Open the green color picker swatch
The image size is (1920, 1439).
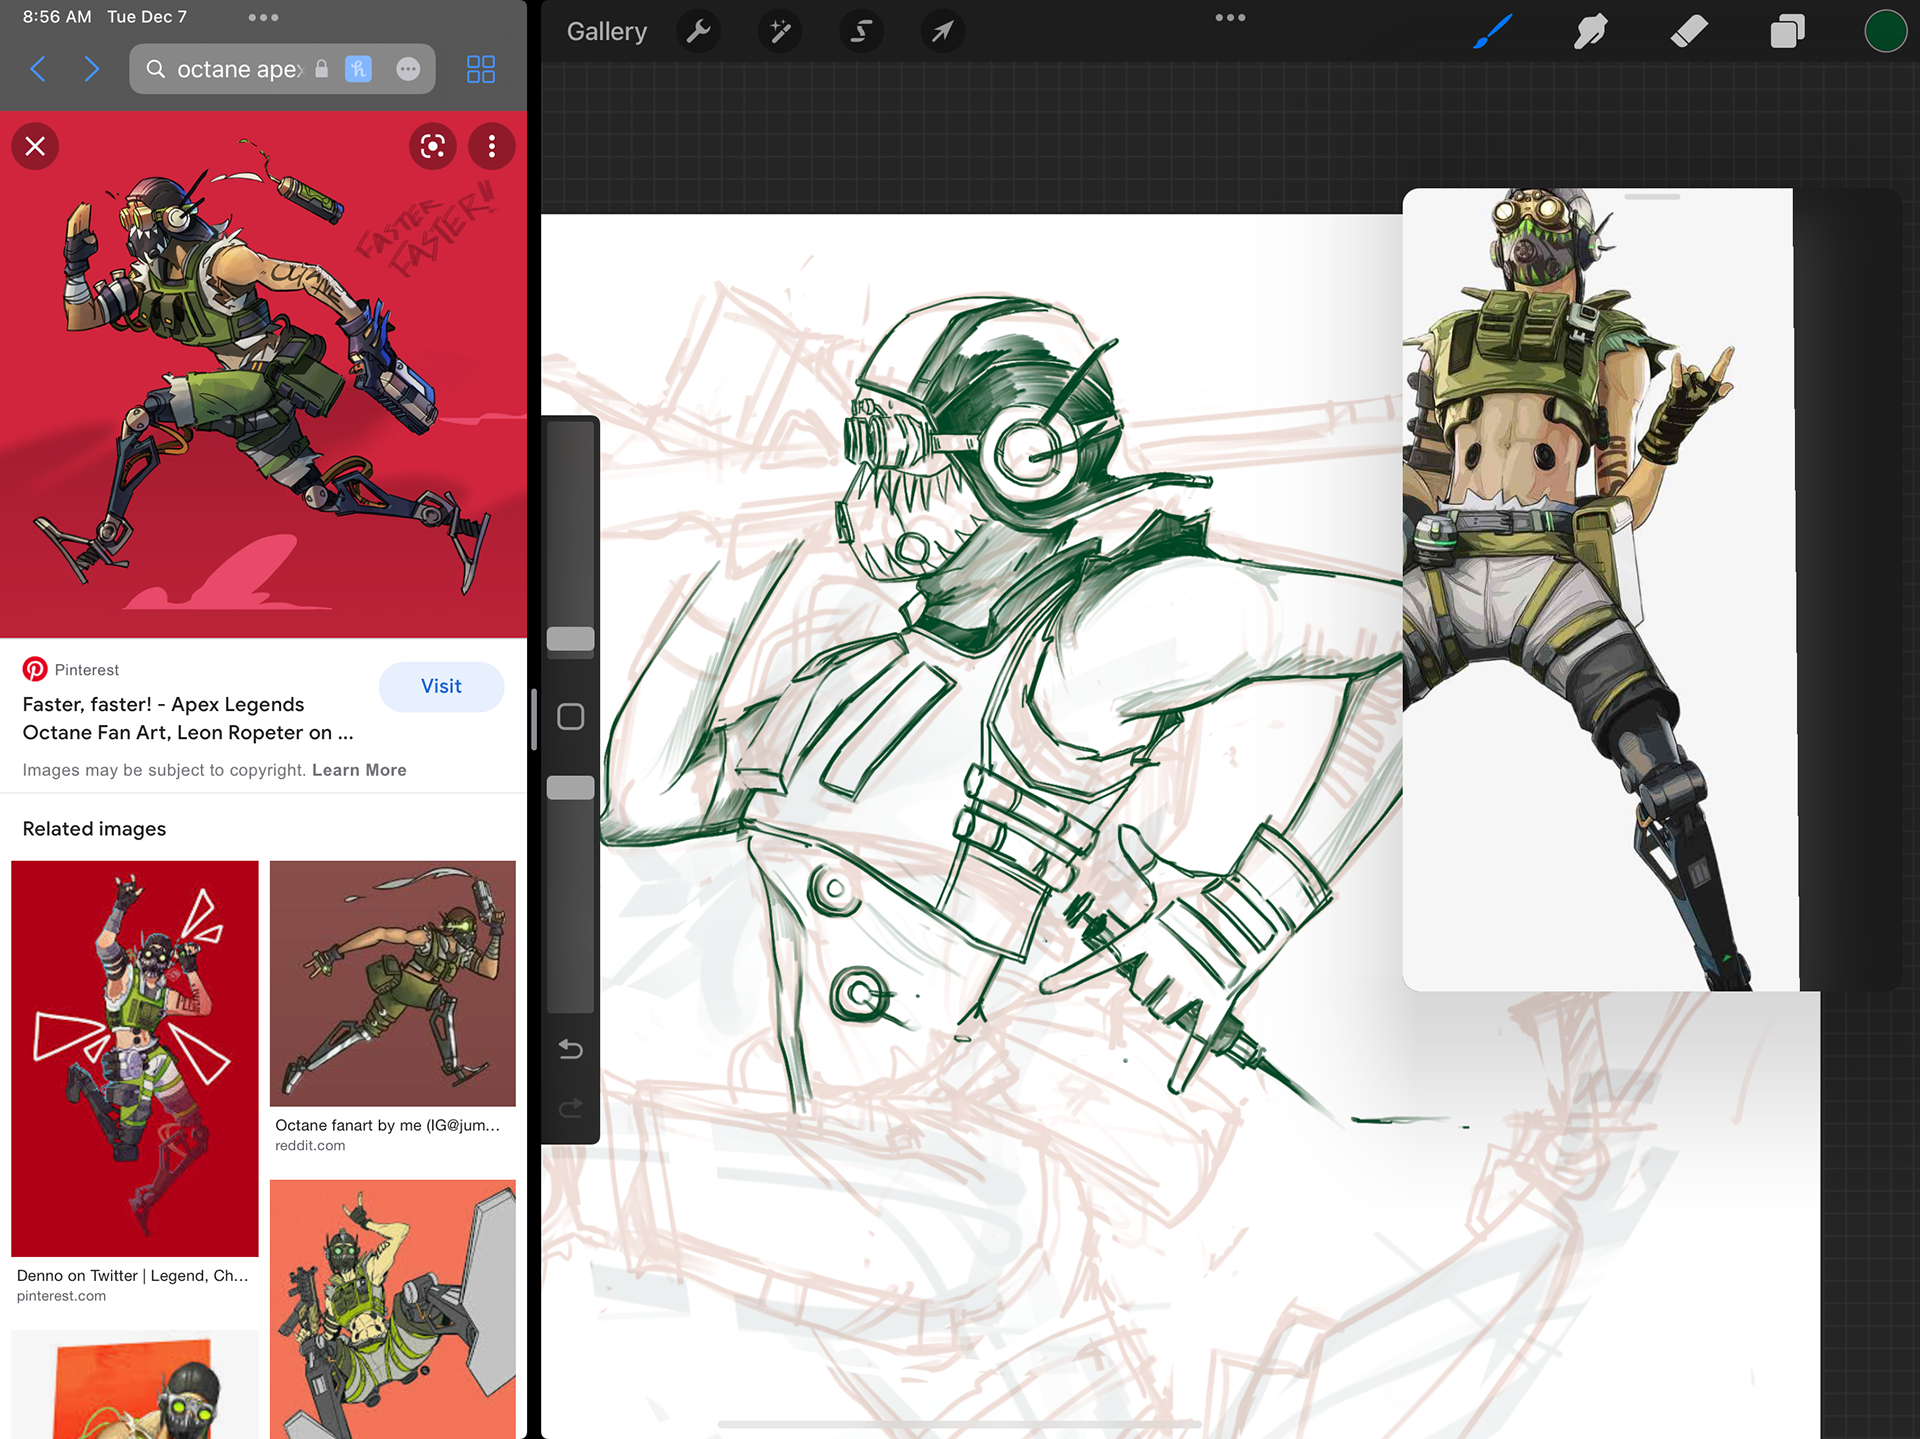tap(1885, 32)
